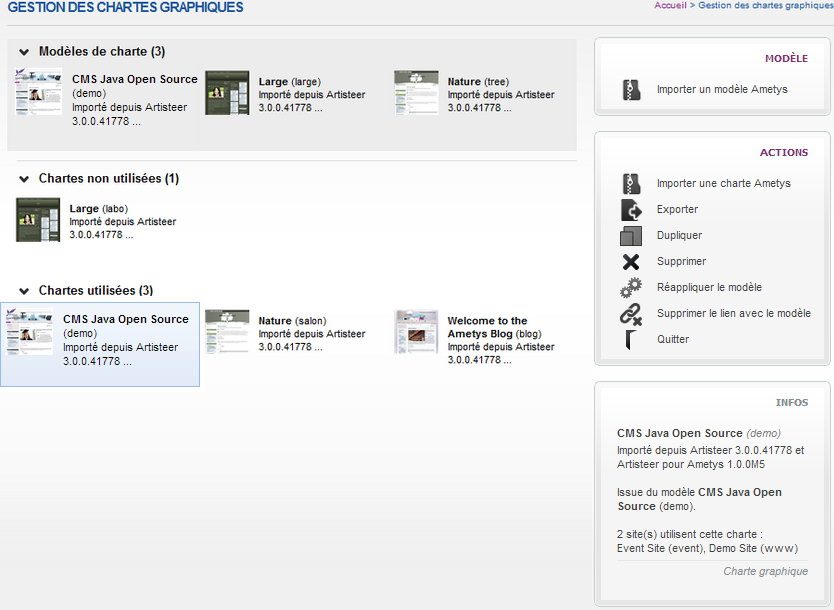
Task: Click Importer une charte Ametys label
Action: [724, 183]
